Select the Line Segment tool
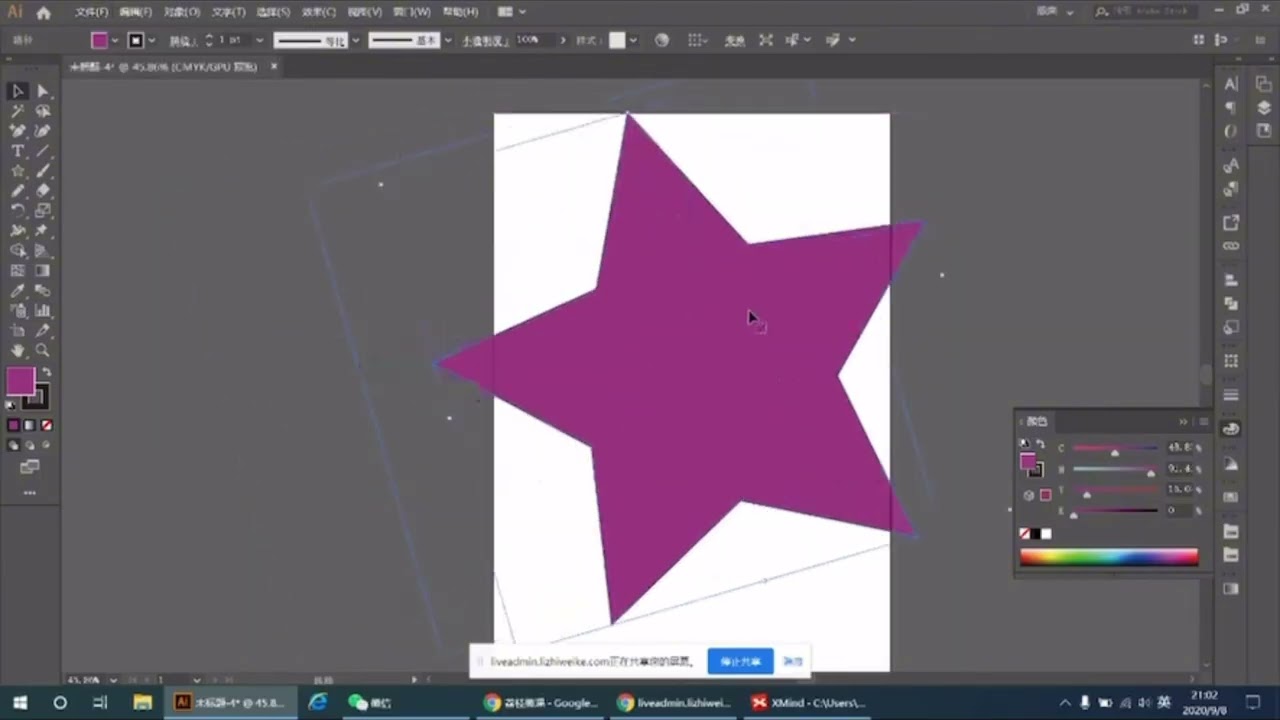 pyautogui.click(x=43, y=151)
